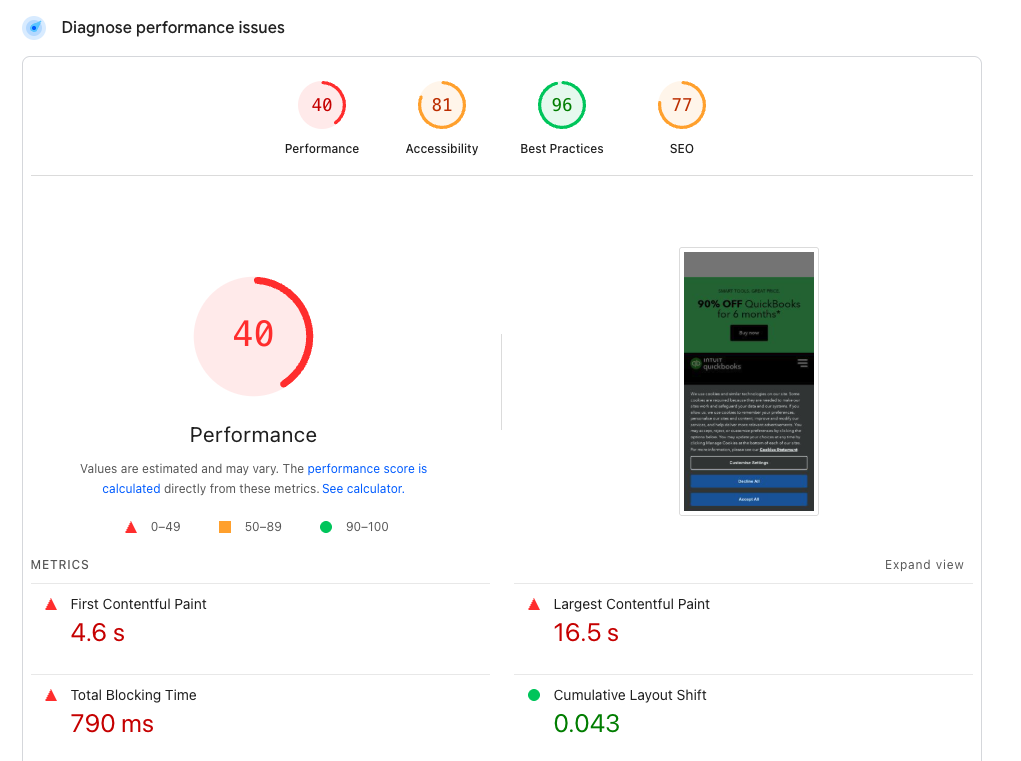
Task: Select the Performance score gauge showing 40
Action: 322,104
